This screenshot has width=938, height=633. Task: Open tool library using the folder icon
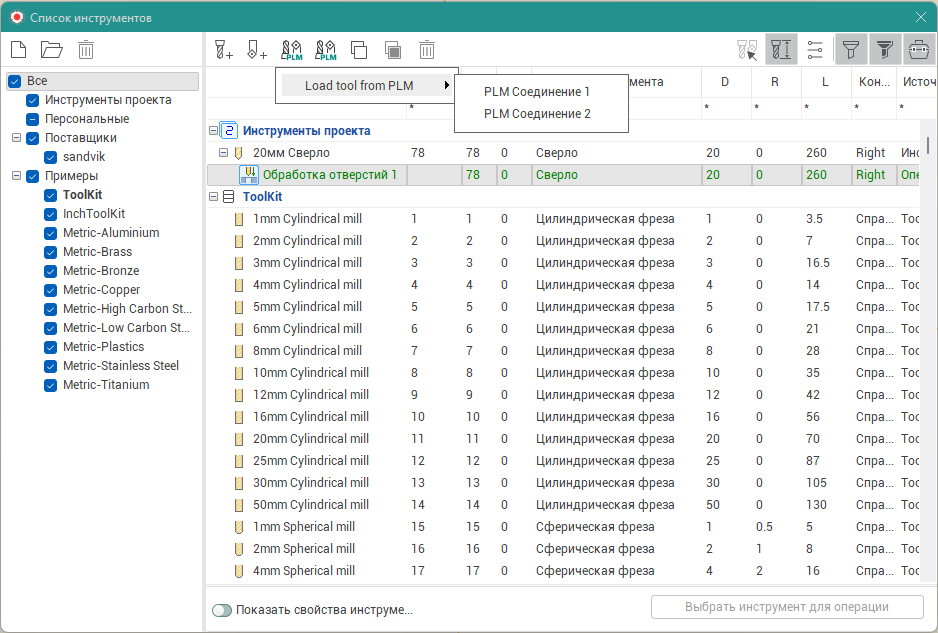51,49
